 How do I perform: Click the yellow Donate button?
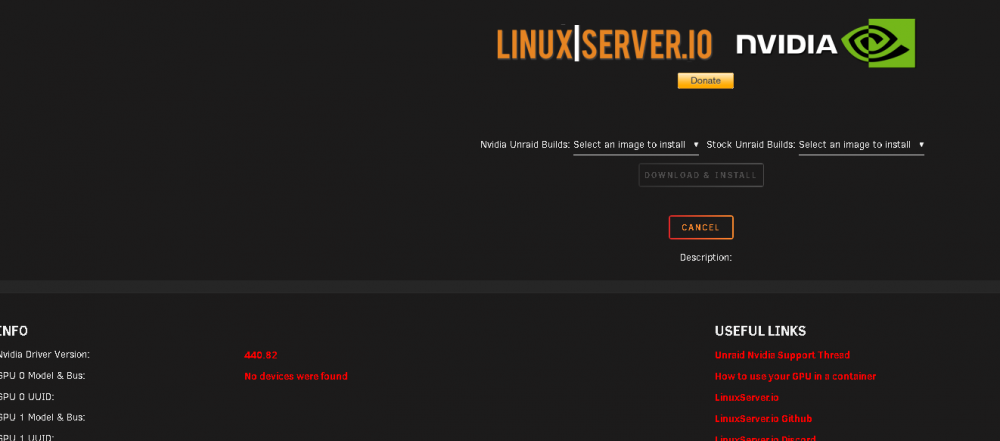[x=705, y=81]
